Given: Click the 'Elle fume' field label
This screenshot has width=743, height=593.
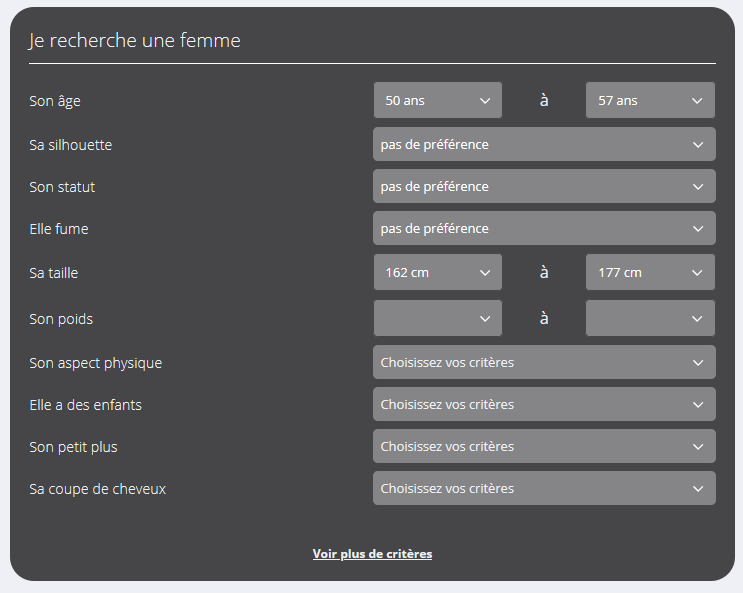Looking at the screenshot, I should click(x=59, y=229).
